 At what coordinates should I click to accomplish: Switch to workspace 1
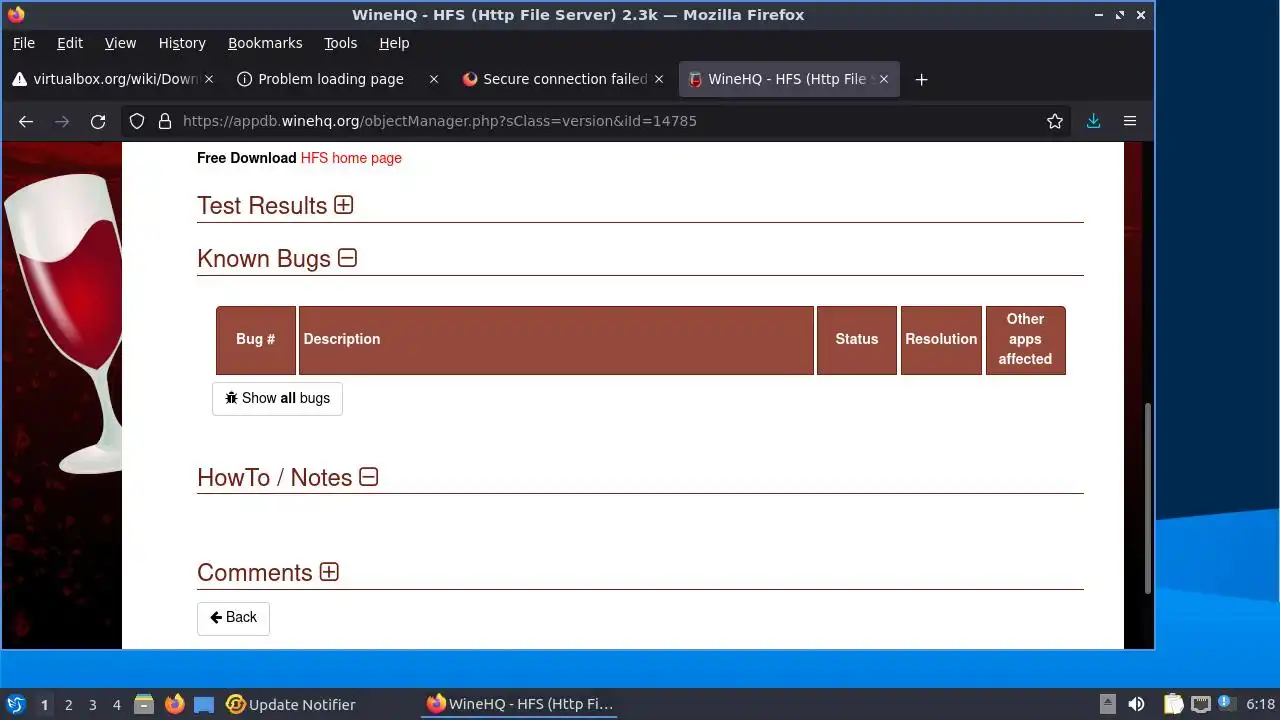click(45, 705)
